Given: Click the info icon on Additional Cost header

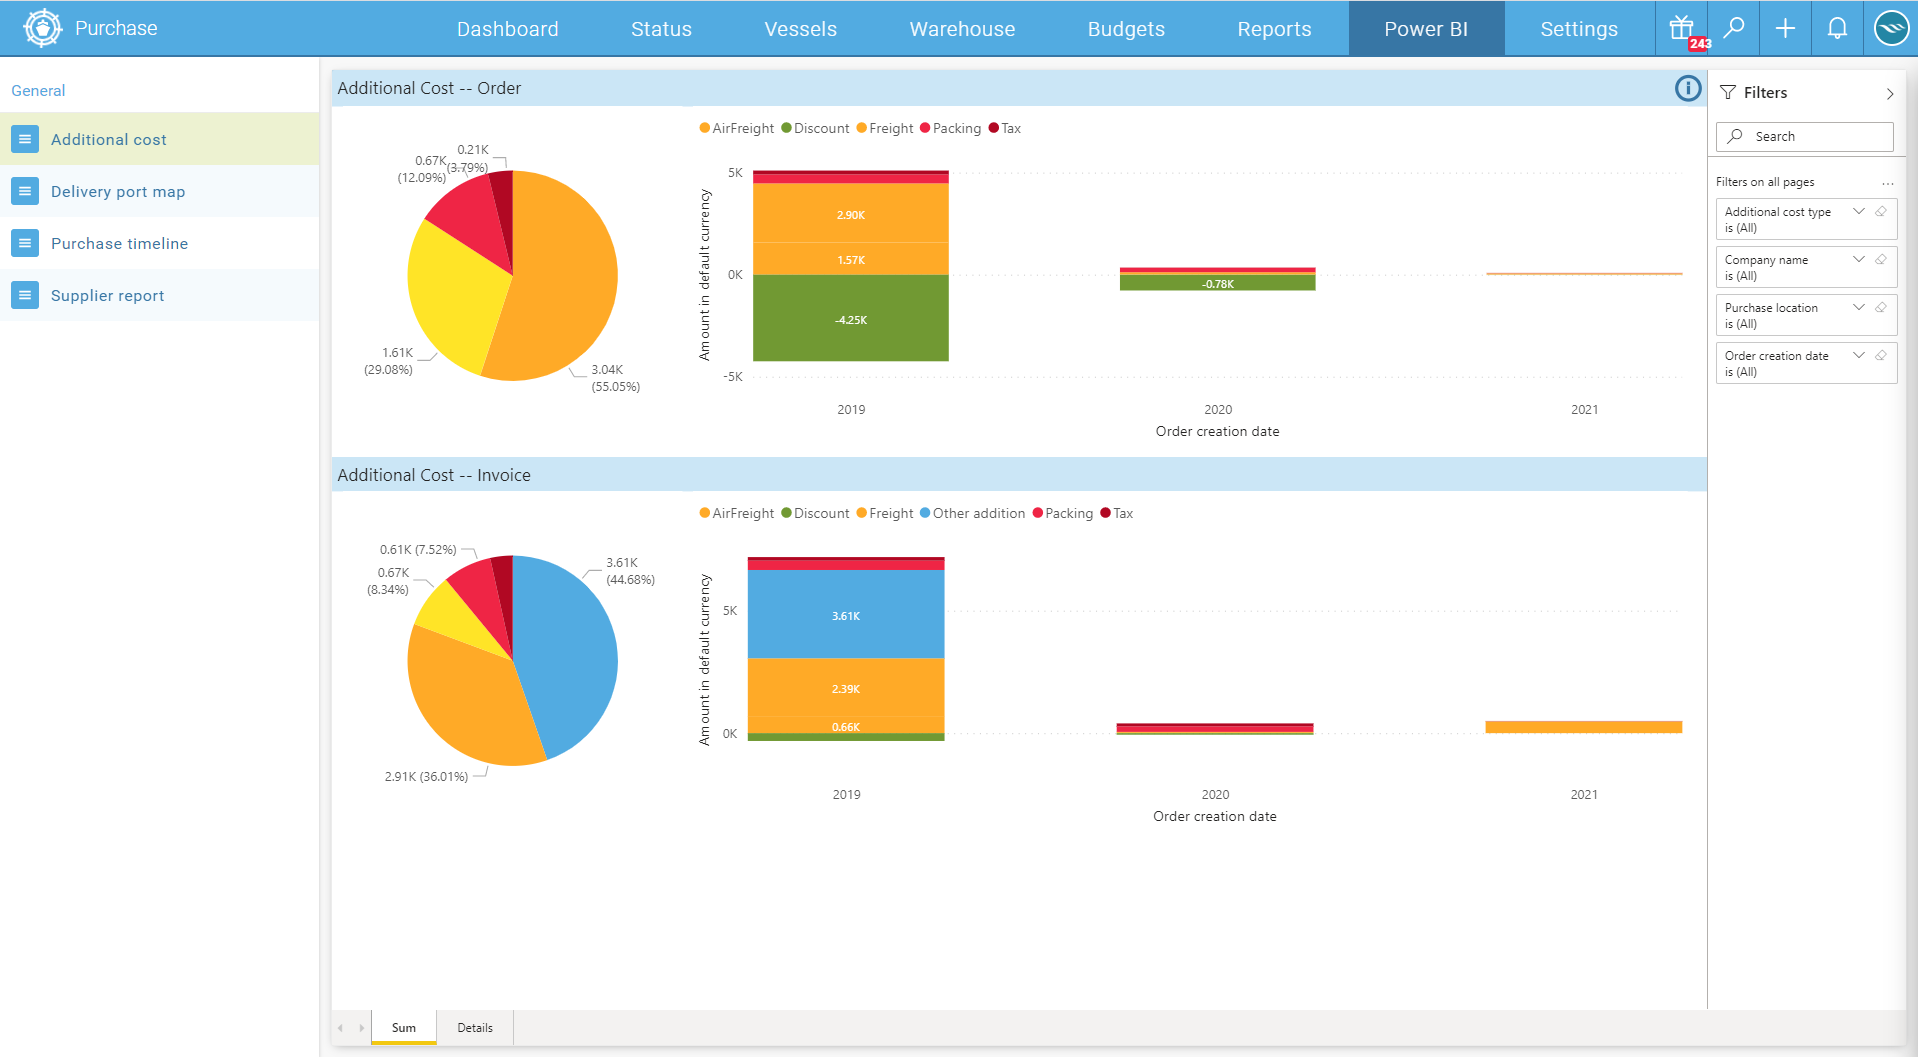Looking at the screenshot, I should [1687, 89].
